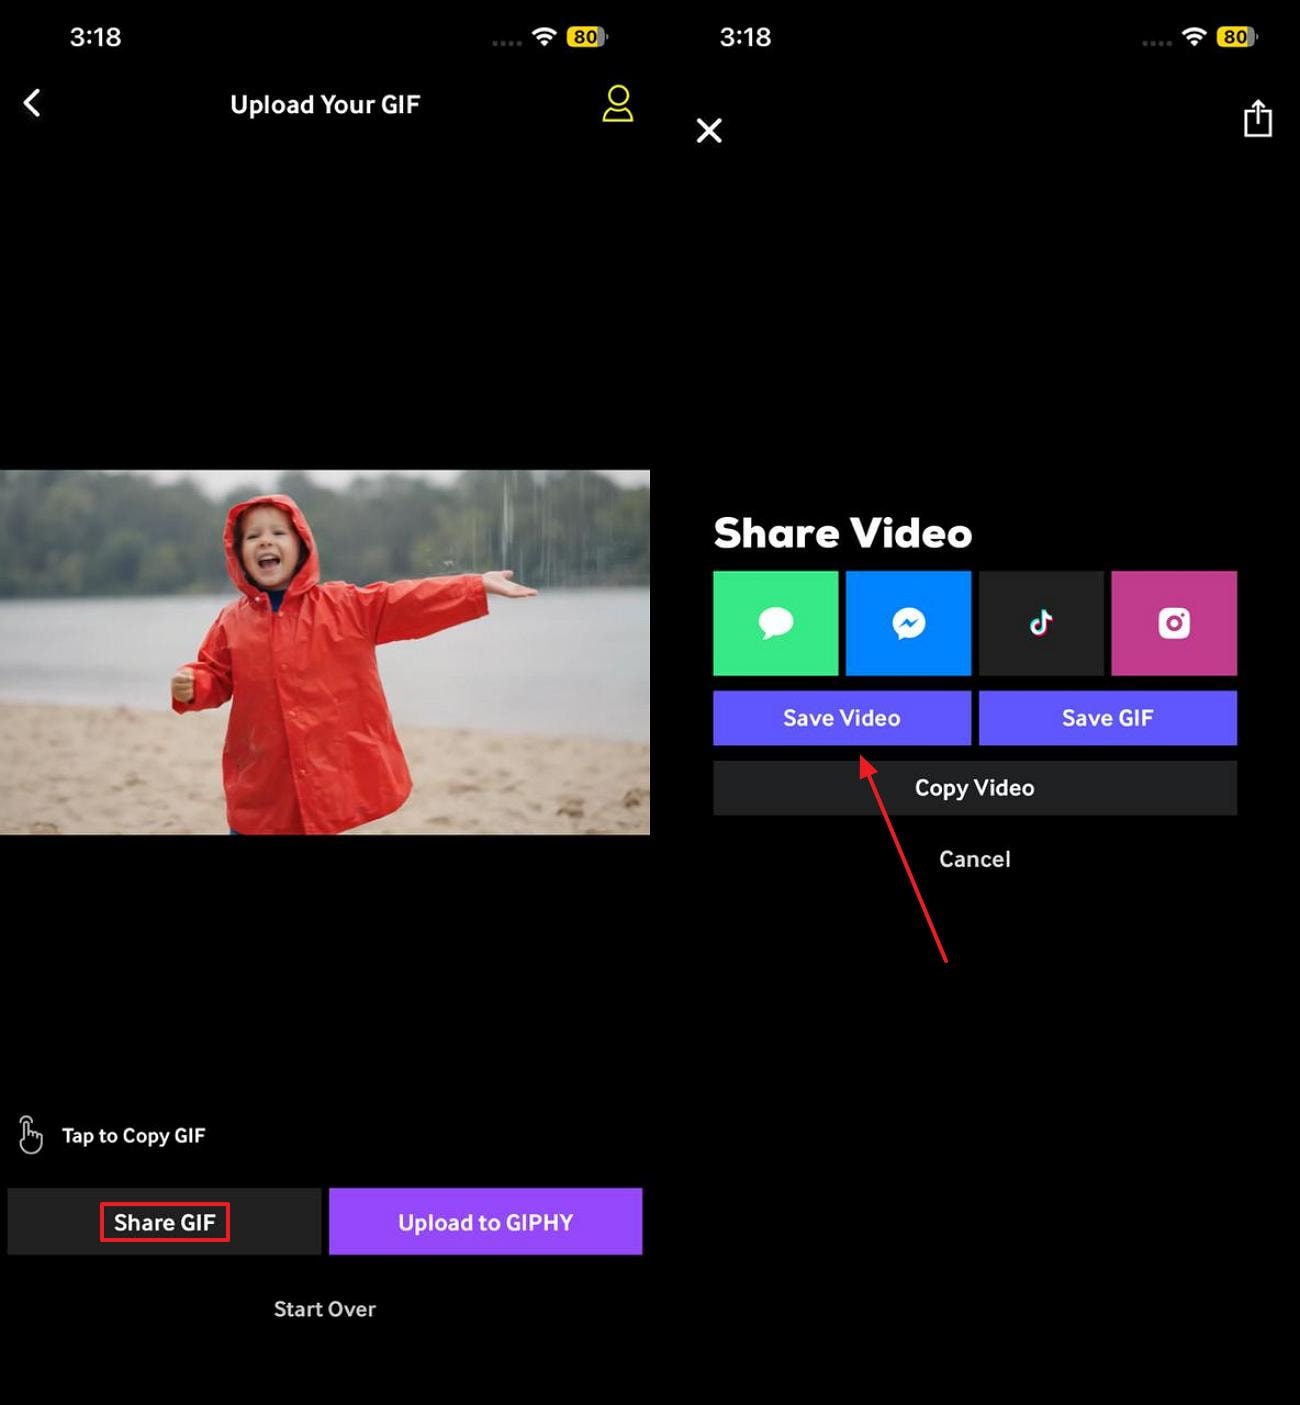The height and width of the screenshot is (1405, 1300).
Task: Go back with the left arrow
Action: pyautogui.click(x=33, y=103)
